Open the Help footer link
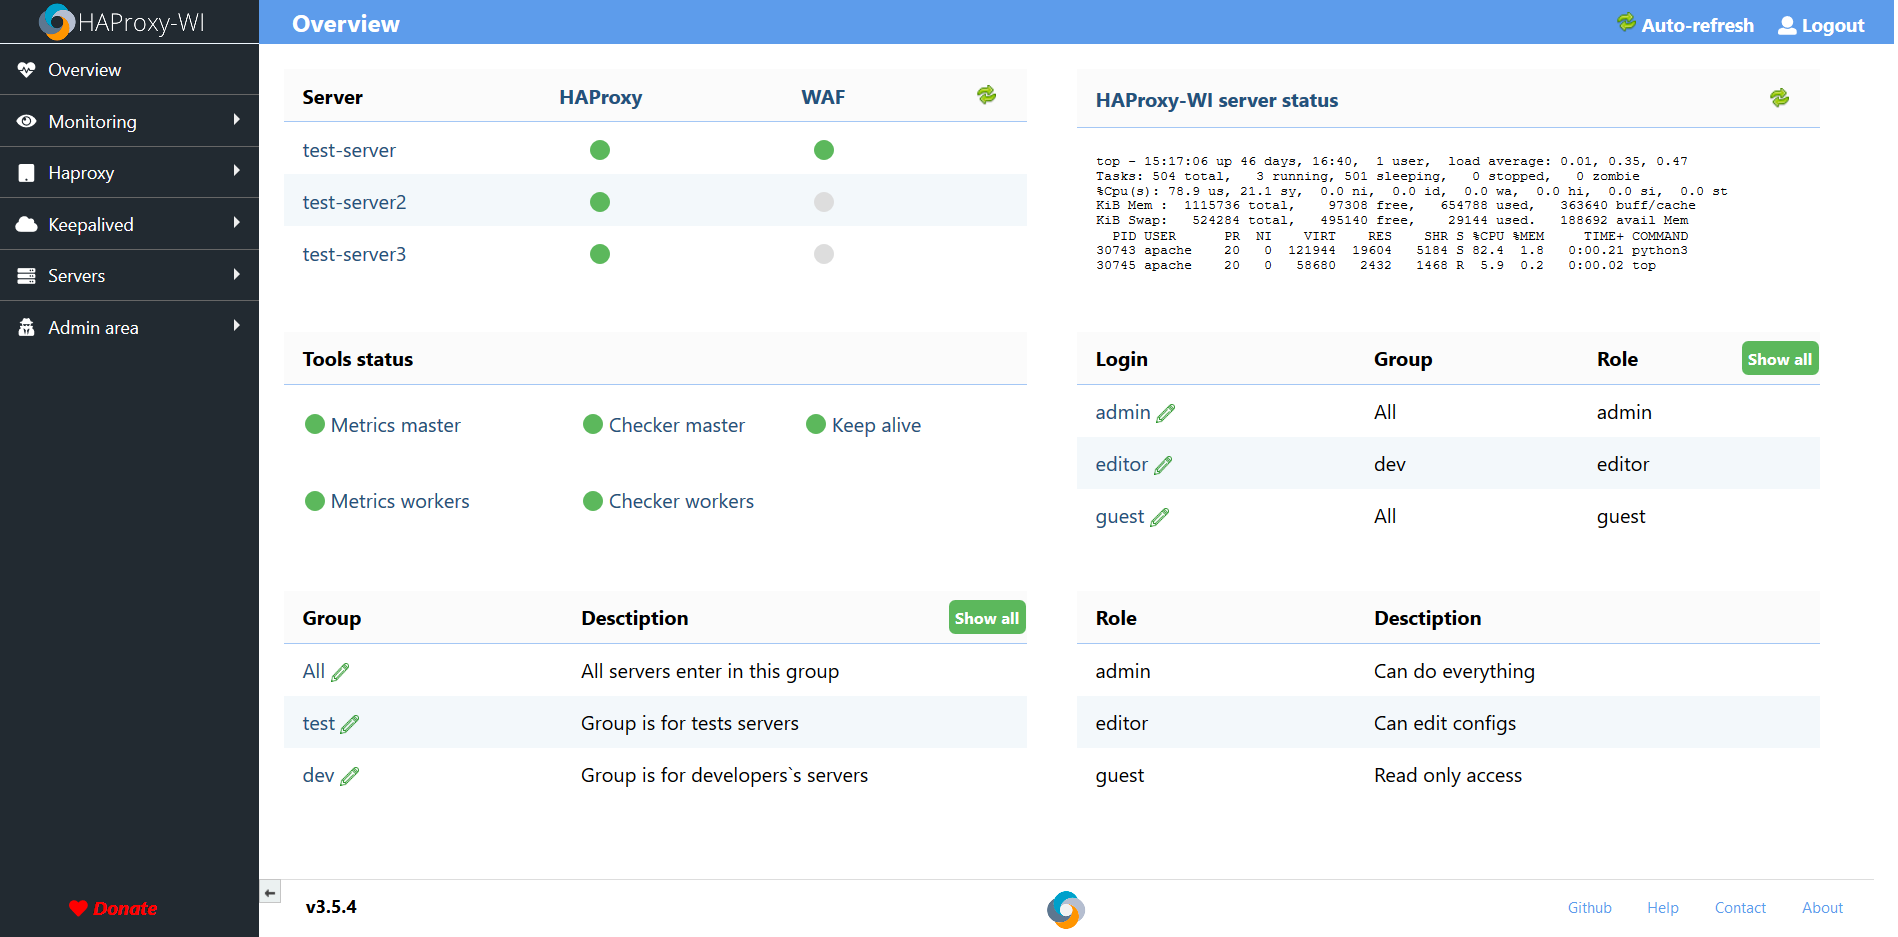1898x937 pixels. [1663, 908]
